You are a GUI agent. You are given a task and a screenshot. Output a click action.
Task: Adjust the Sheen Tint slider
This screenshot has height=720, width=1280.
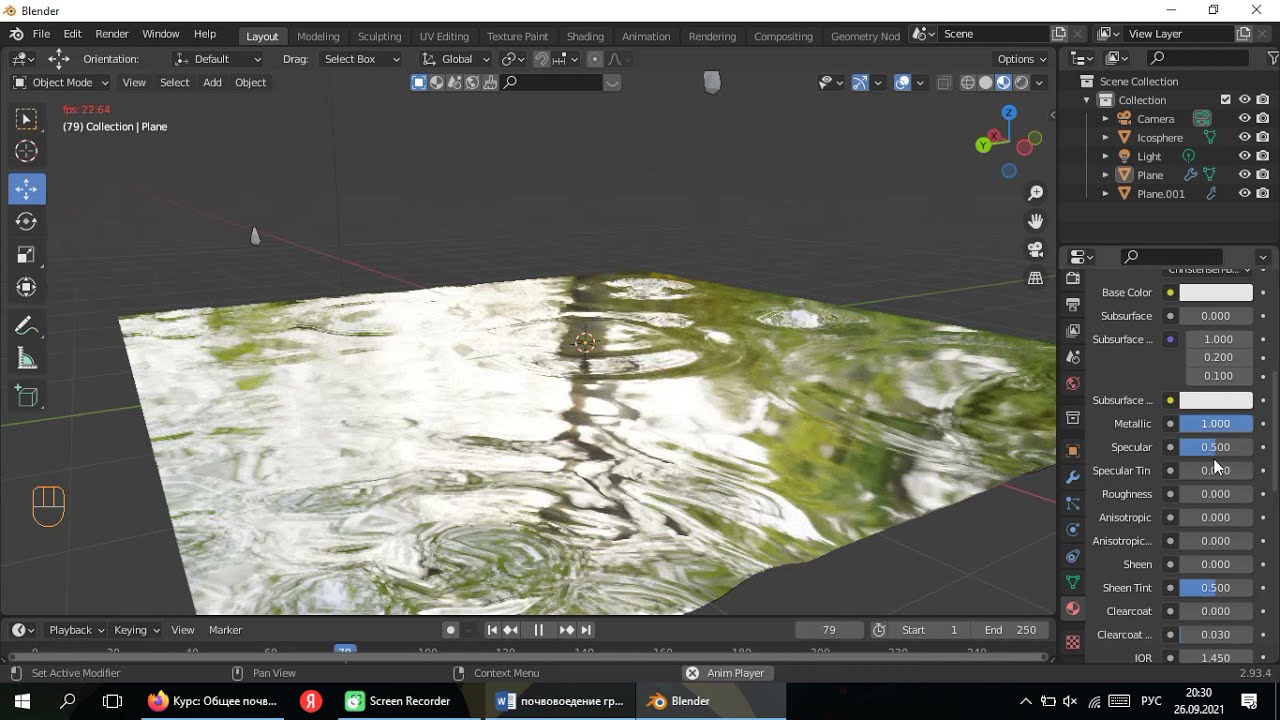1216,588
